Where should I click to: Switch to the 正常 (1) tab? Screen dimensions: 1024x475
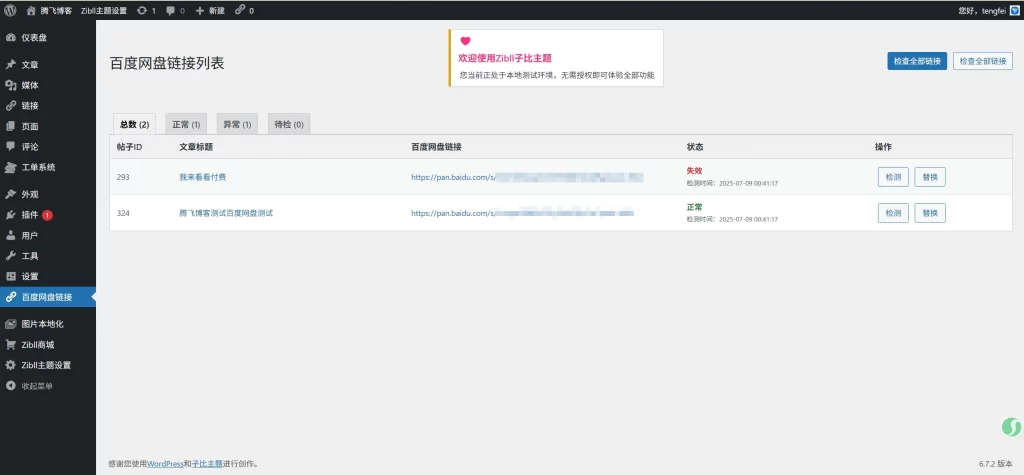(x=186, y=125)
